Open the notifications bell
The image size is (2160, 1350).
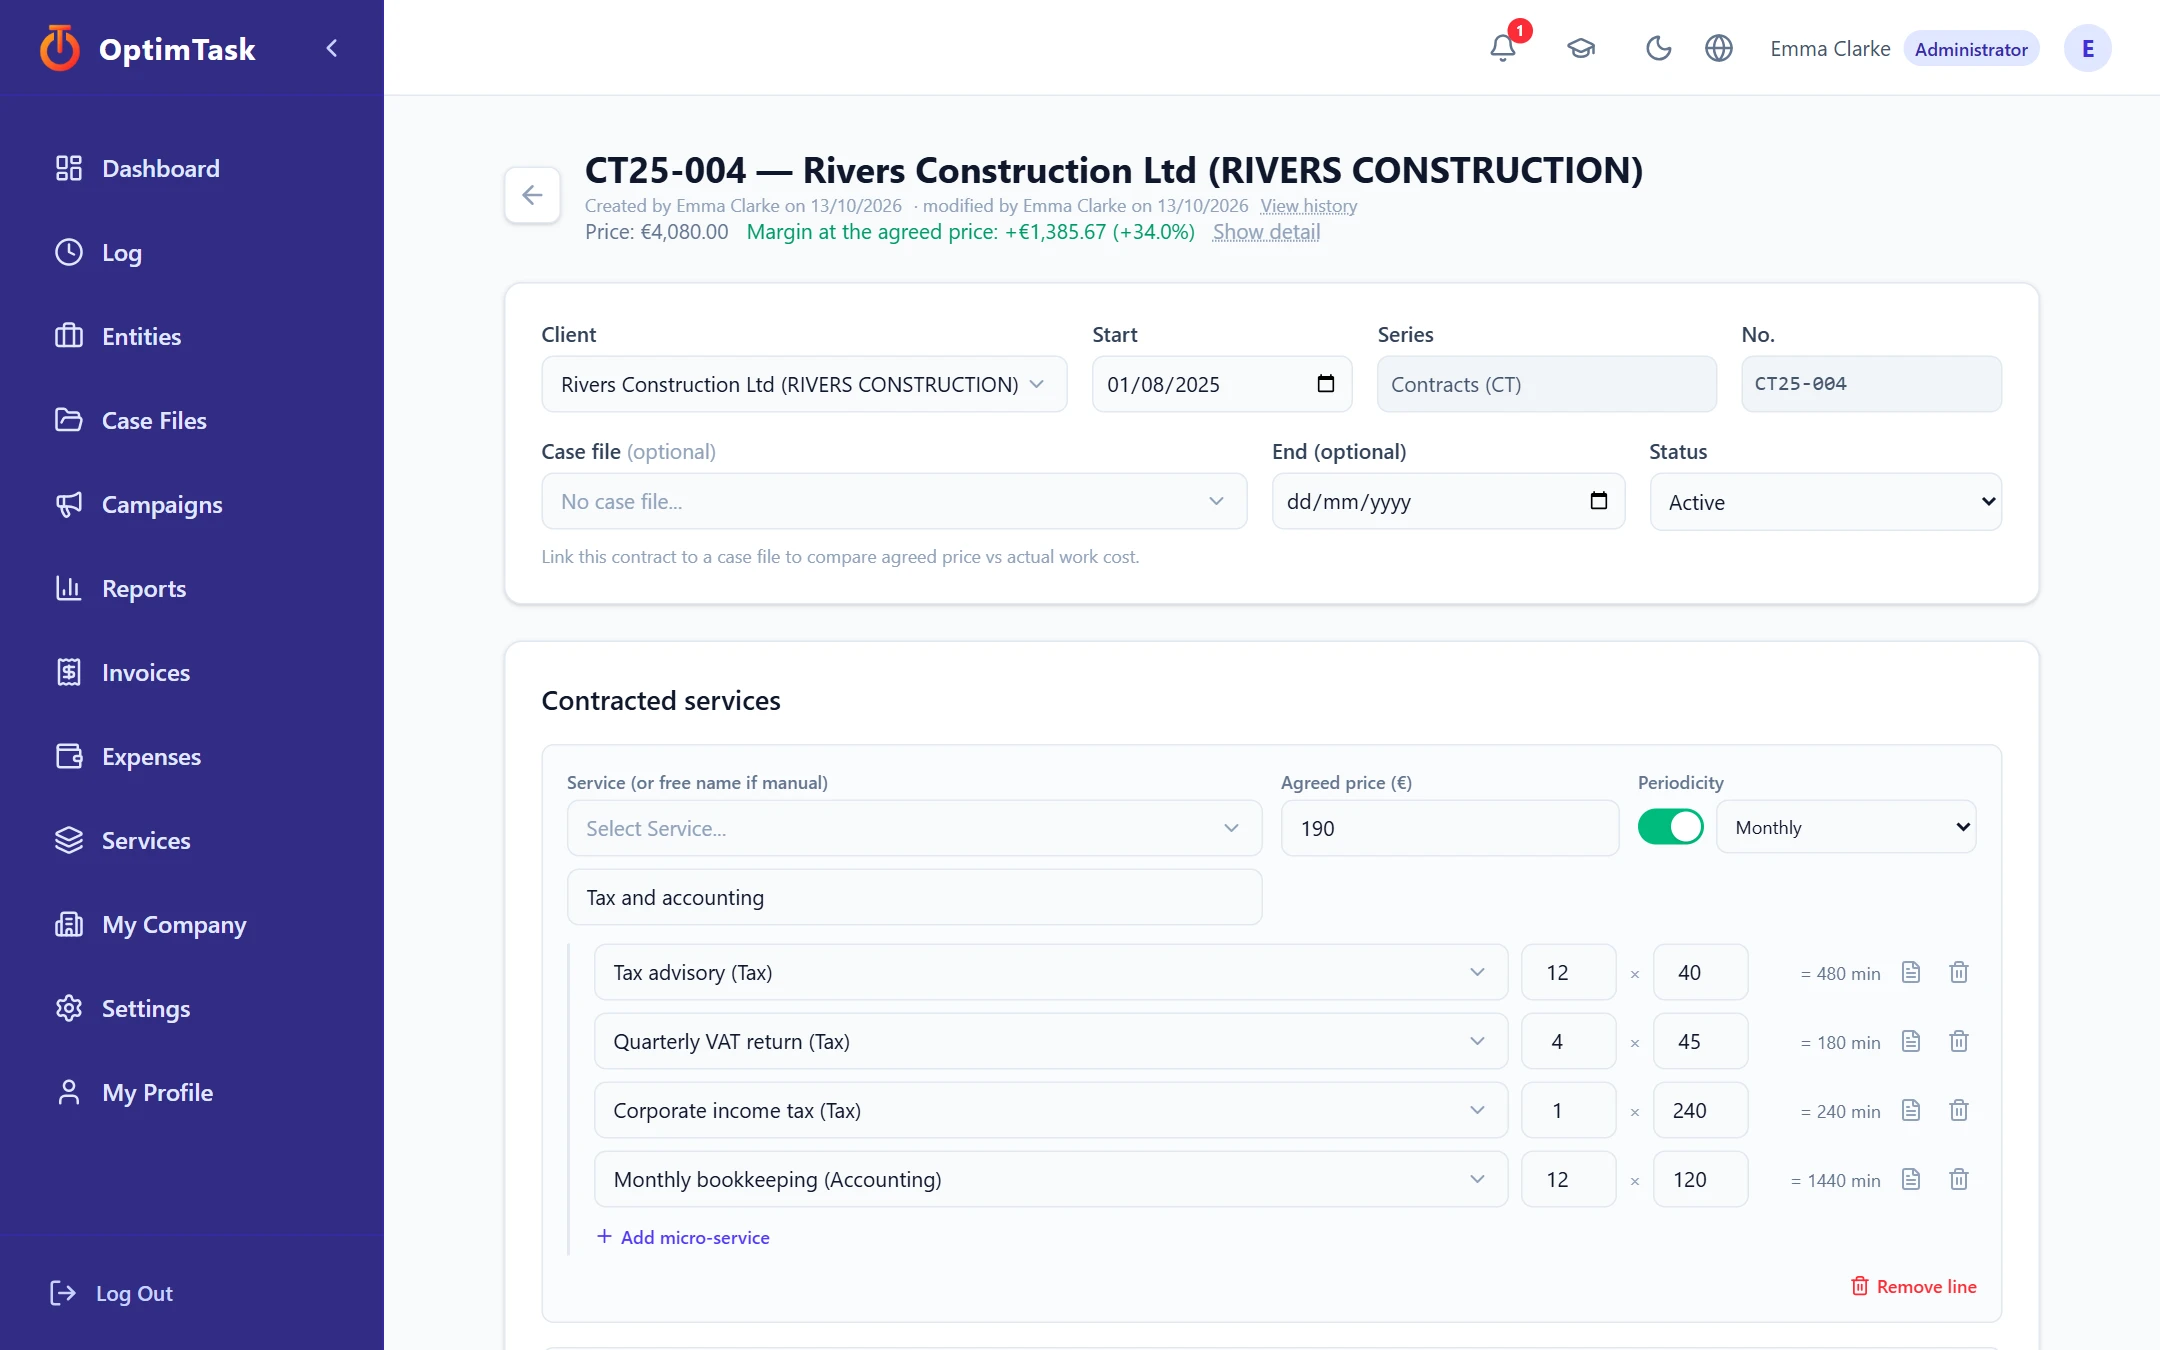[1502, 48]
